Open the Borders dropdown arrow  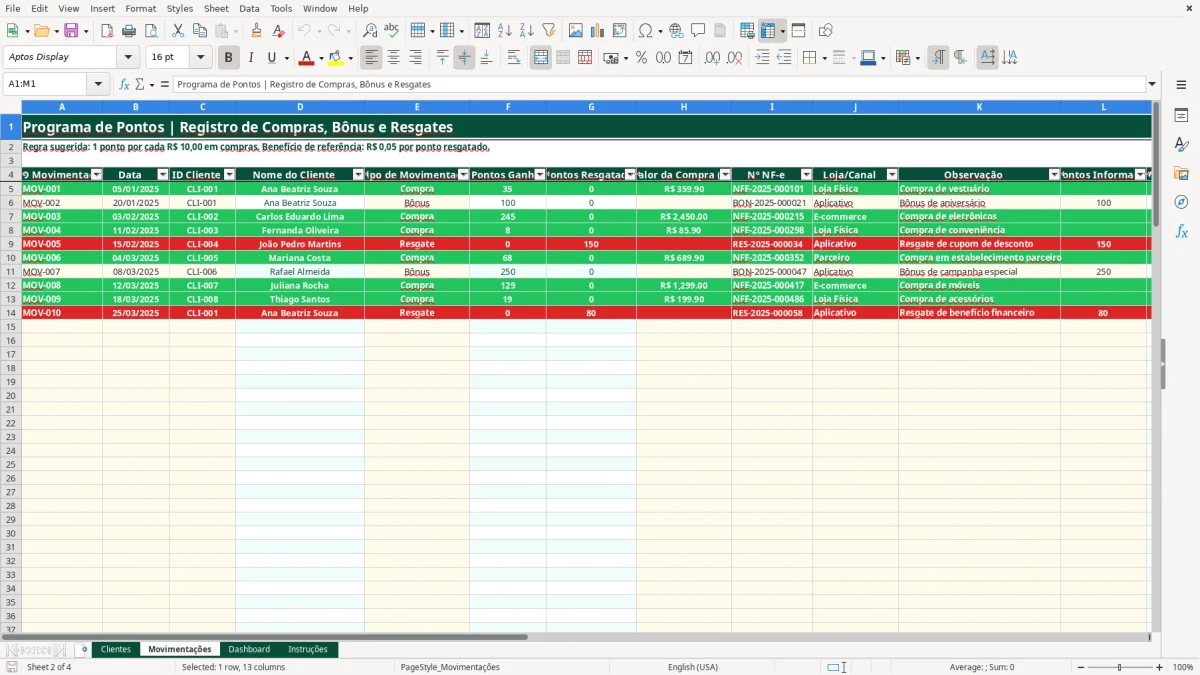click(x=823, y=58)
